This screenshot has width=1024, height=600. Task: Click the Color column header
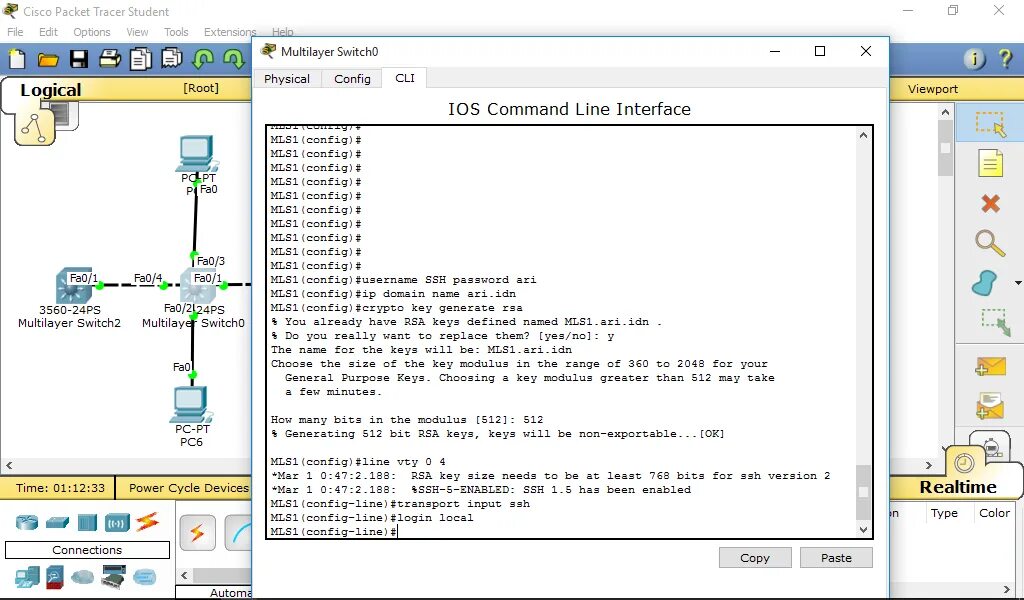click(x=994, y=513)
